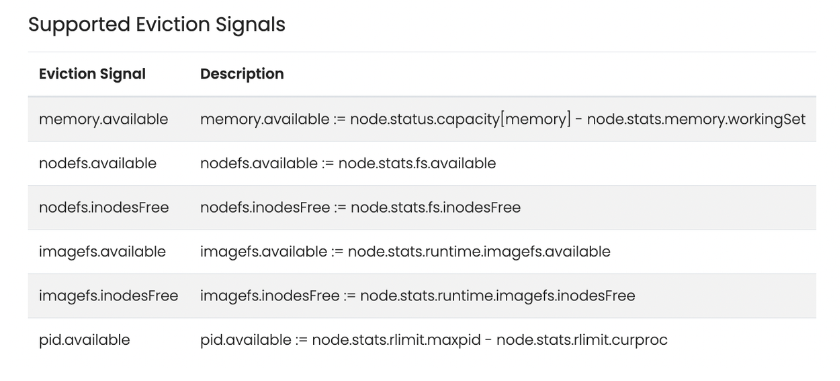840x381 pixels.
Task: Click node.stats.memory.workingSet in the first row
Action: click(696, 119)
